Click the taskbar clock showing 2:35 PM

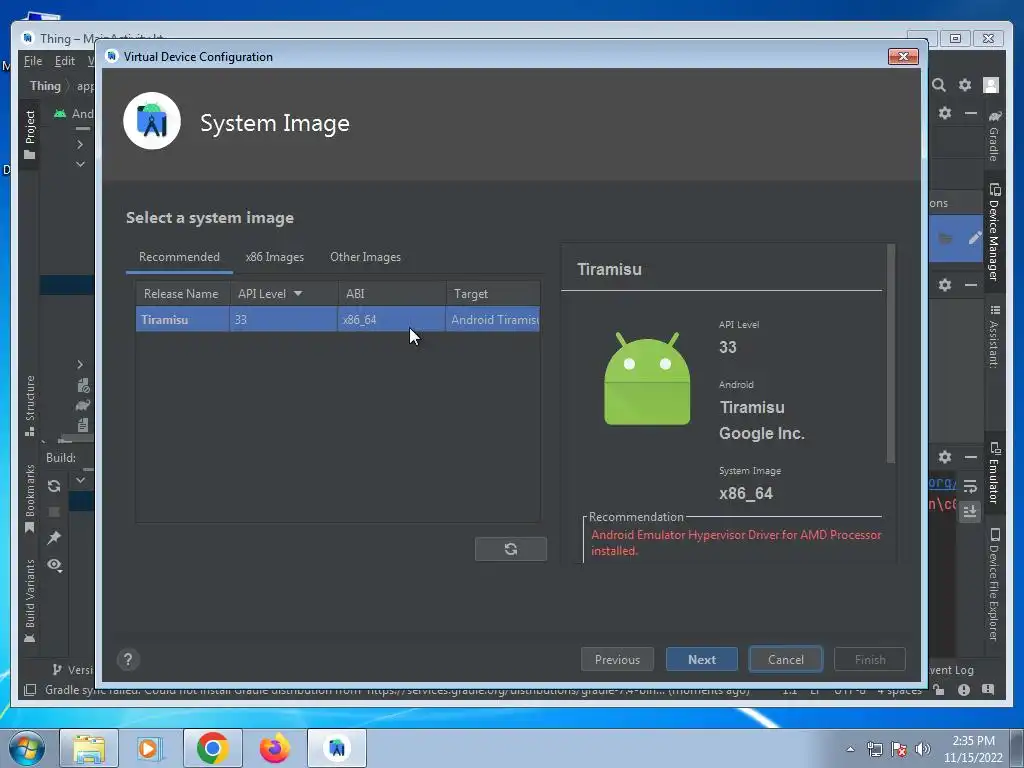point(973,748)
